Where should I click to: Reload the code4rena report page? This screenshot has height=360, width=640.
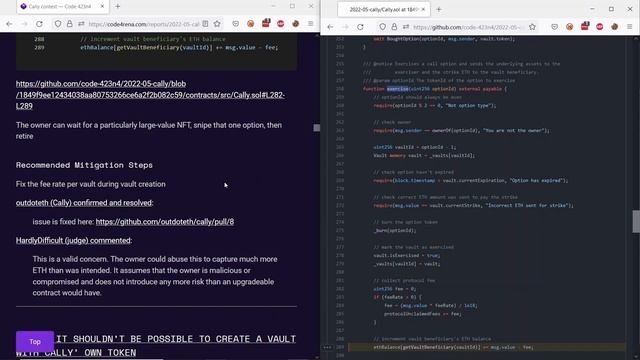pos(39,24)
